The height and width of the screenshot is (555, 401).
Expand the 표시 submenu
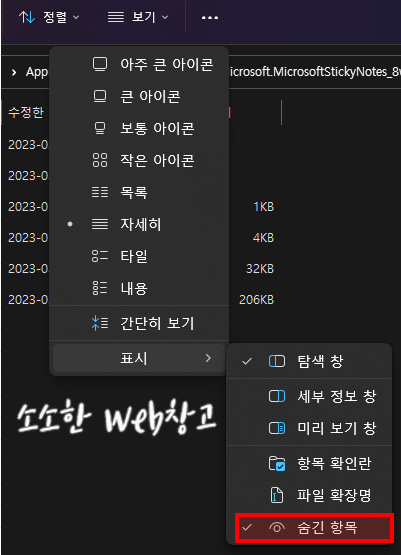click(x=139, y=358)
